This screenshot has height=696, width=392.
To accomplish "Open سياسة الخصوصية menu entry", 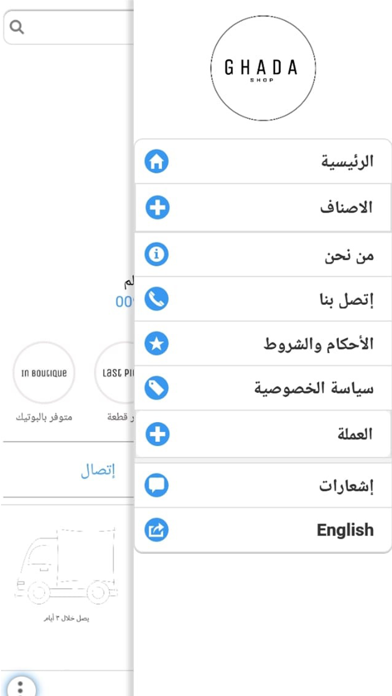I will (263, 388).
